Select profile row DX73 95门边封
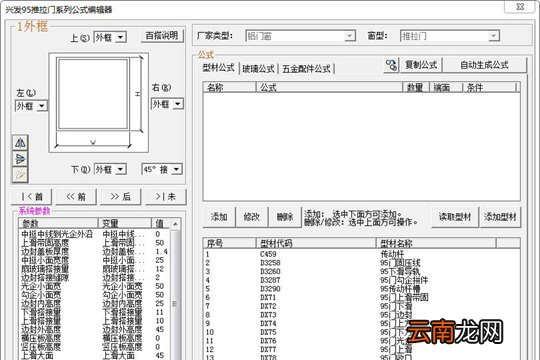540x360 pixels. pos(361,315)
